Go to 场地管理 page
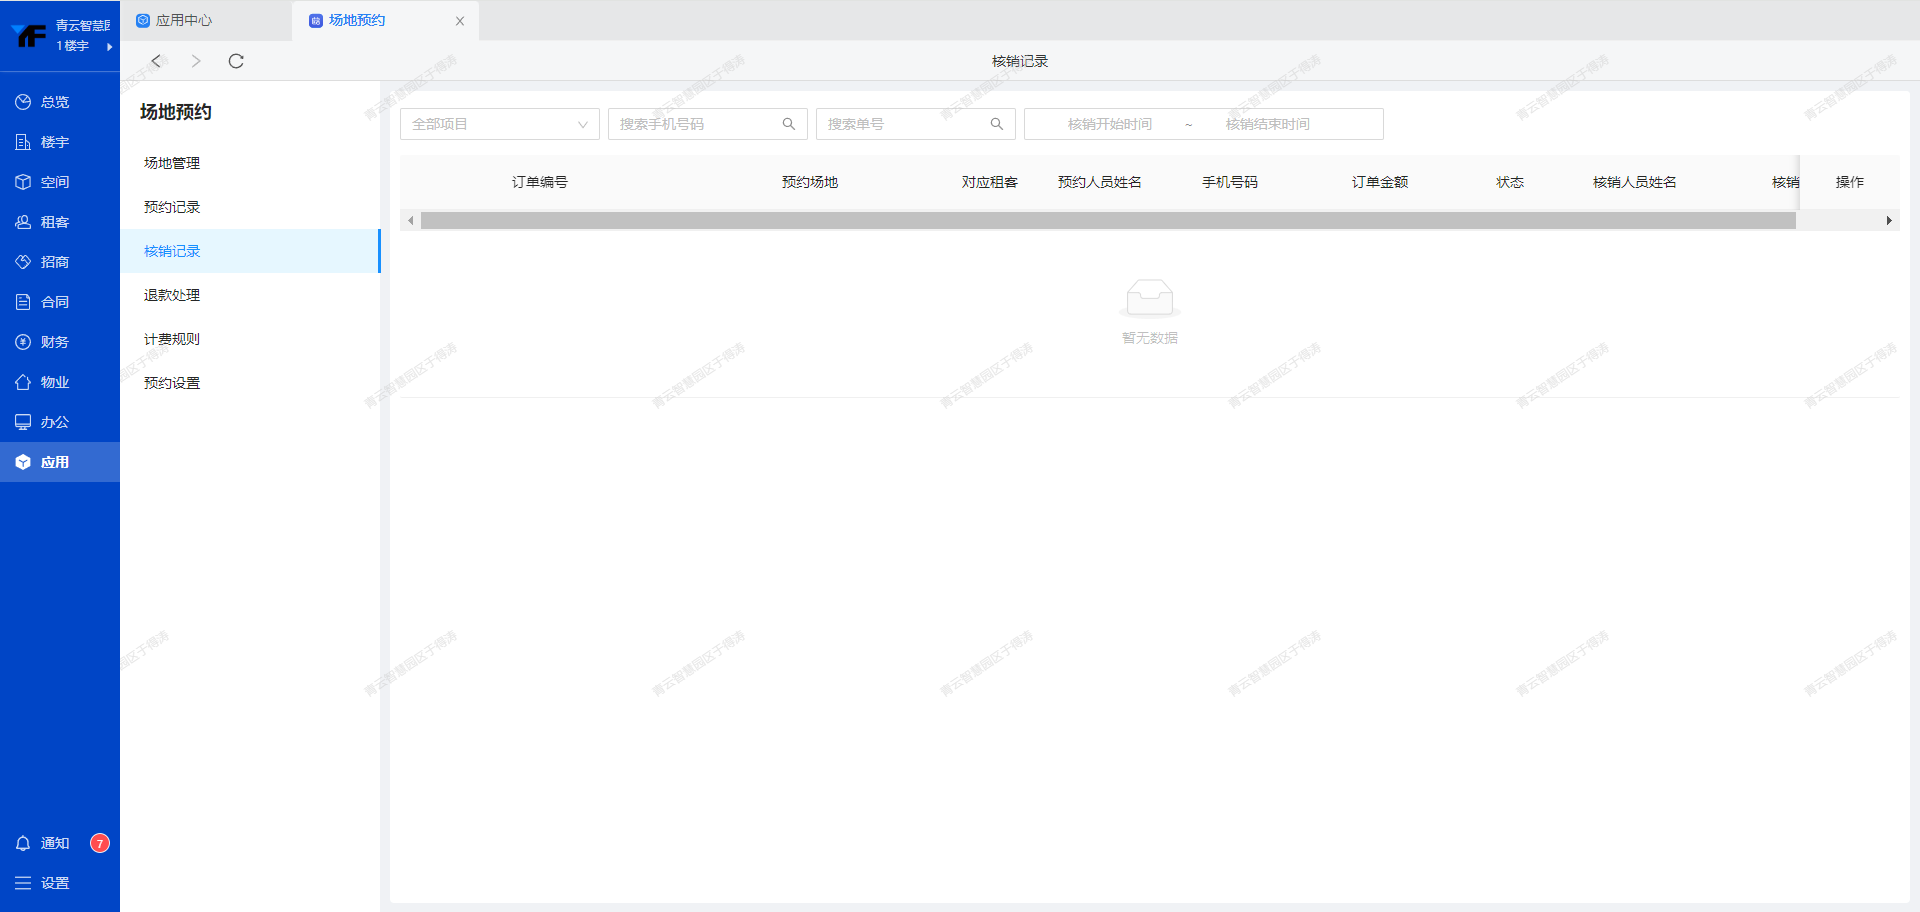The height and width of the screenshot is (912, 1920). tap(172, 163)
